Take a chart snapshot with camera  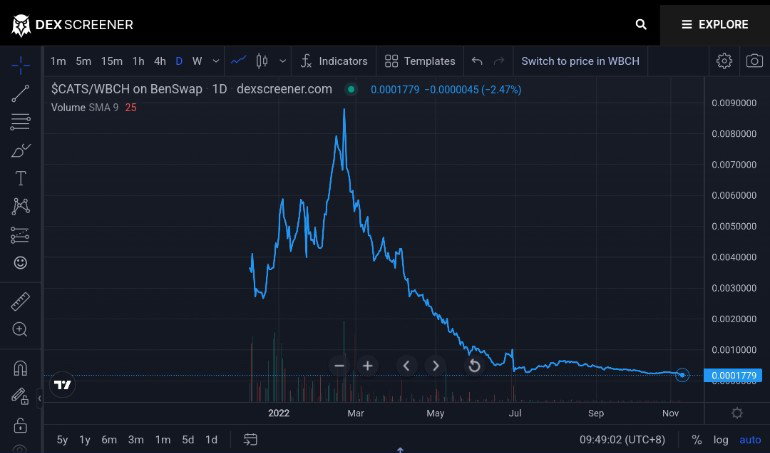point(754,61)
